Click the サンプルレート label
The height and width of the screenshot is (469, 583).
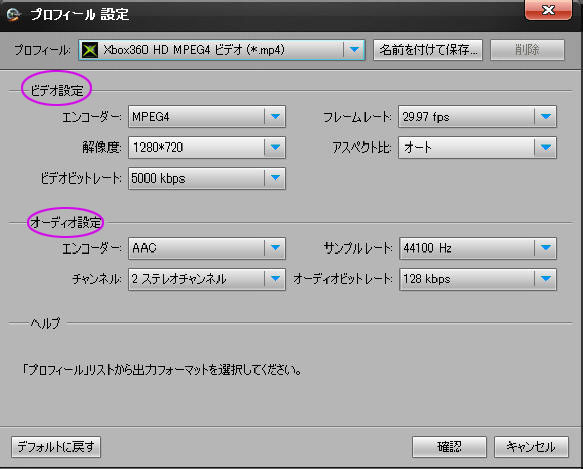point(358,248)
